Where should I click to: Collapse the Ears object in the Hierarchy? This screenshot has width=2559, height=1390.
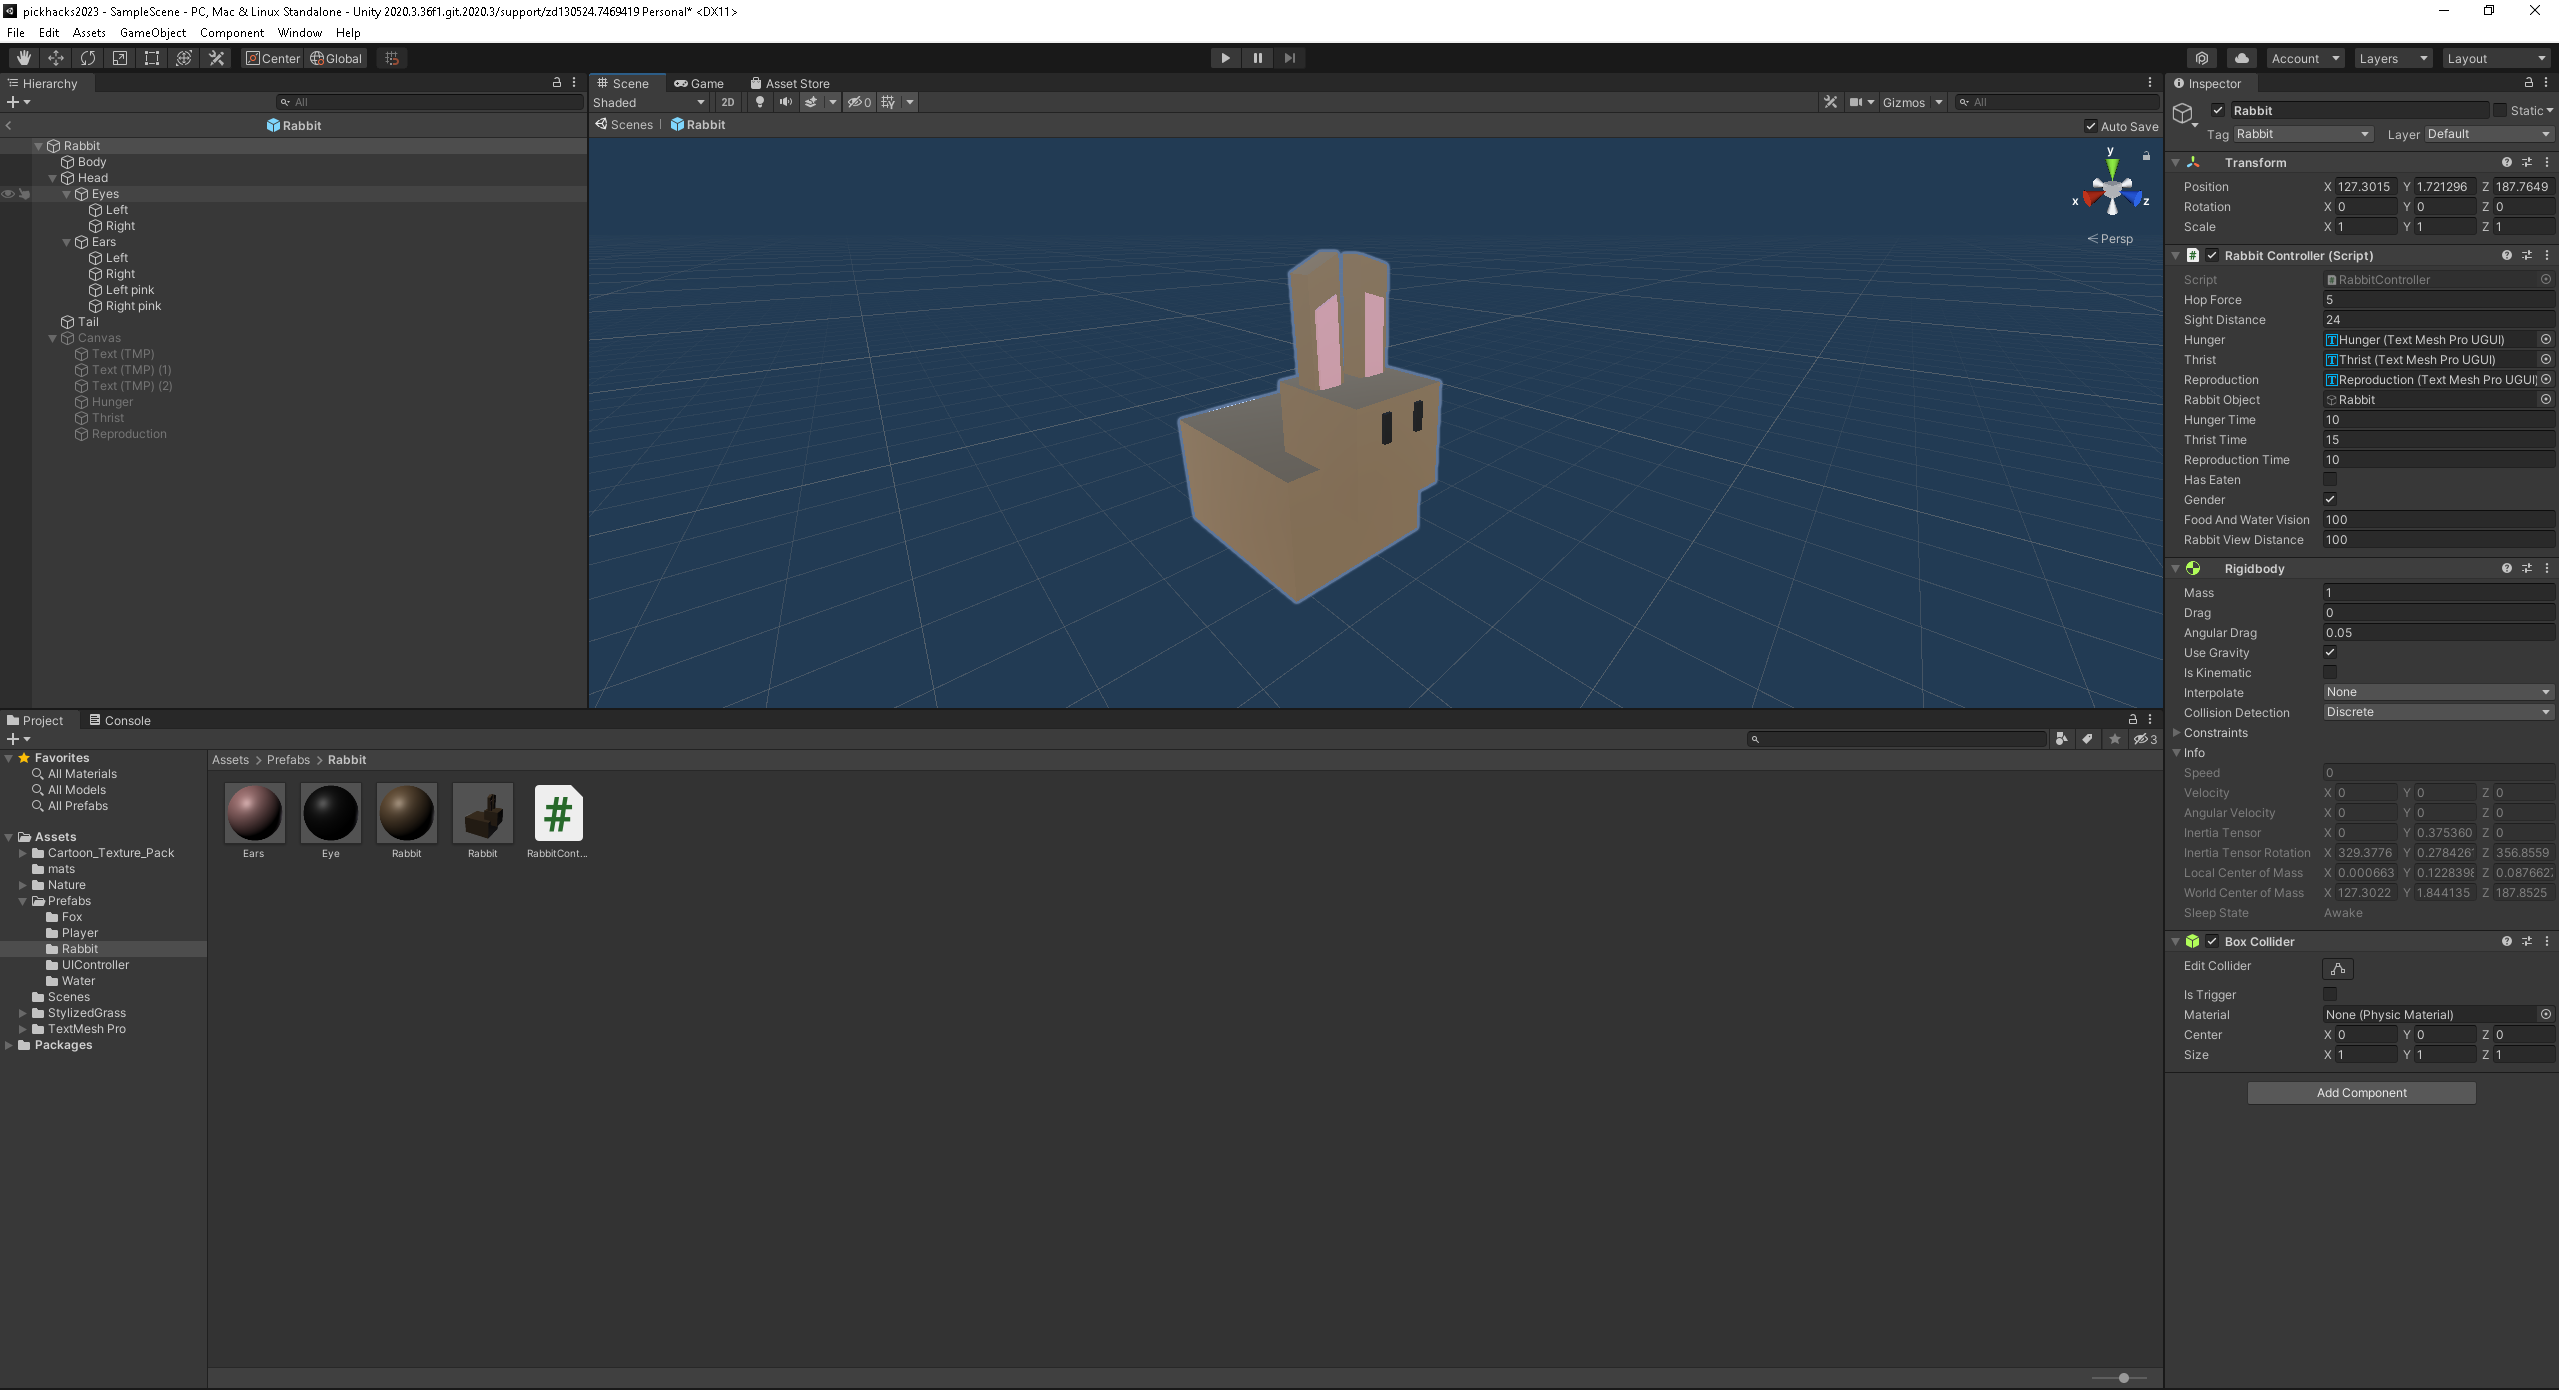(x=67, y=241)
